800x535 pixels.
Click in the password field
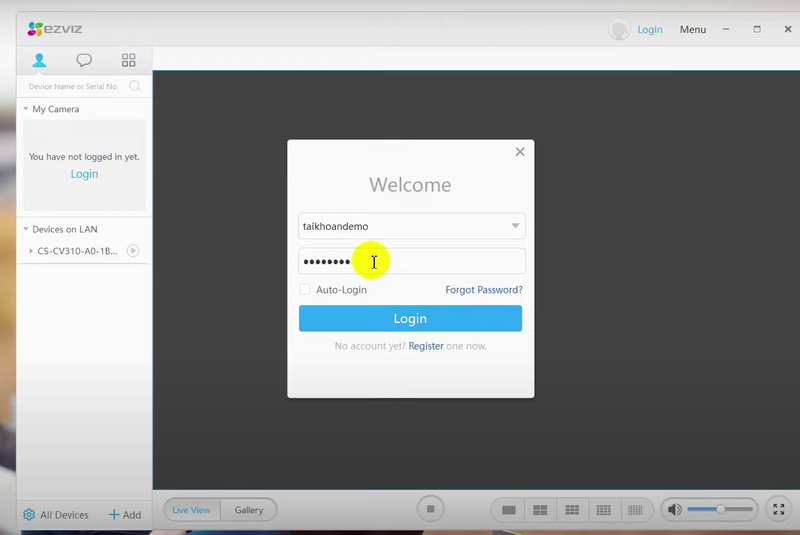(412, 261)
